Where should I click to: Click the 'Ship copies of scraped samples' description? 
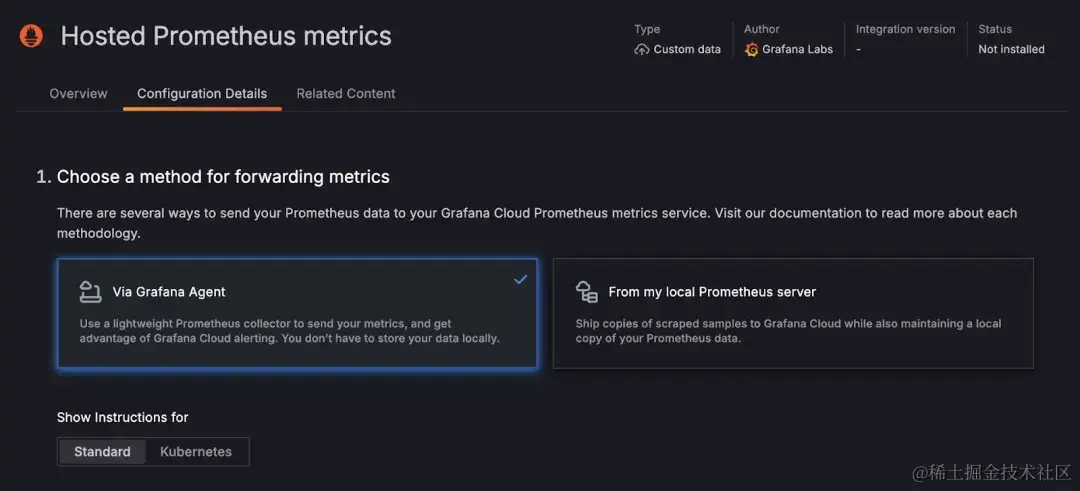788,331
